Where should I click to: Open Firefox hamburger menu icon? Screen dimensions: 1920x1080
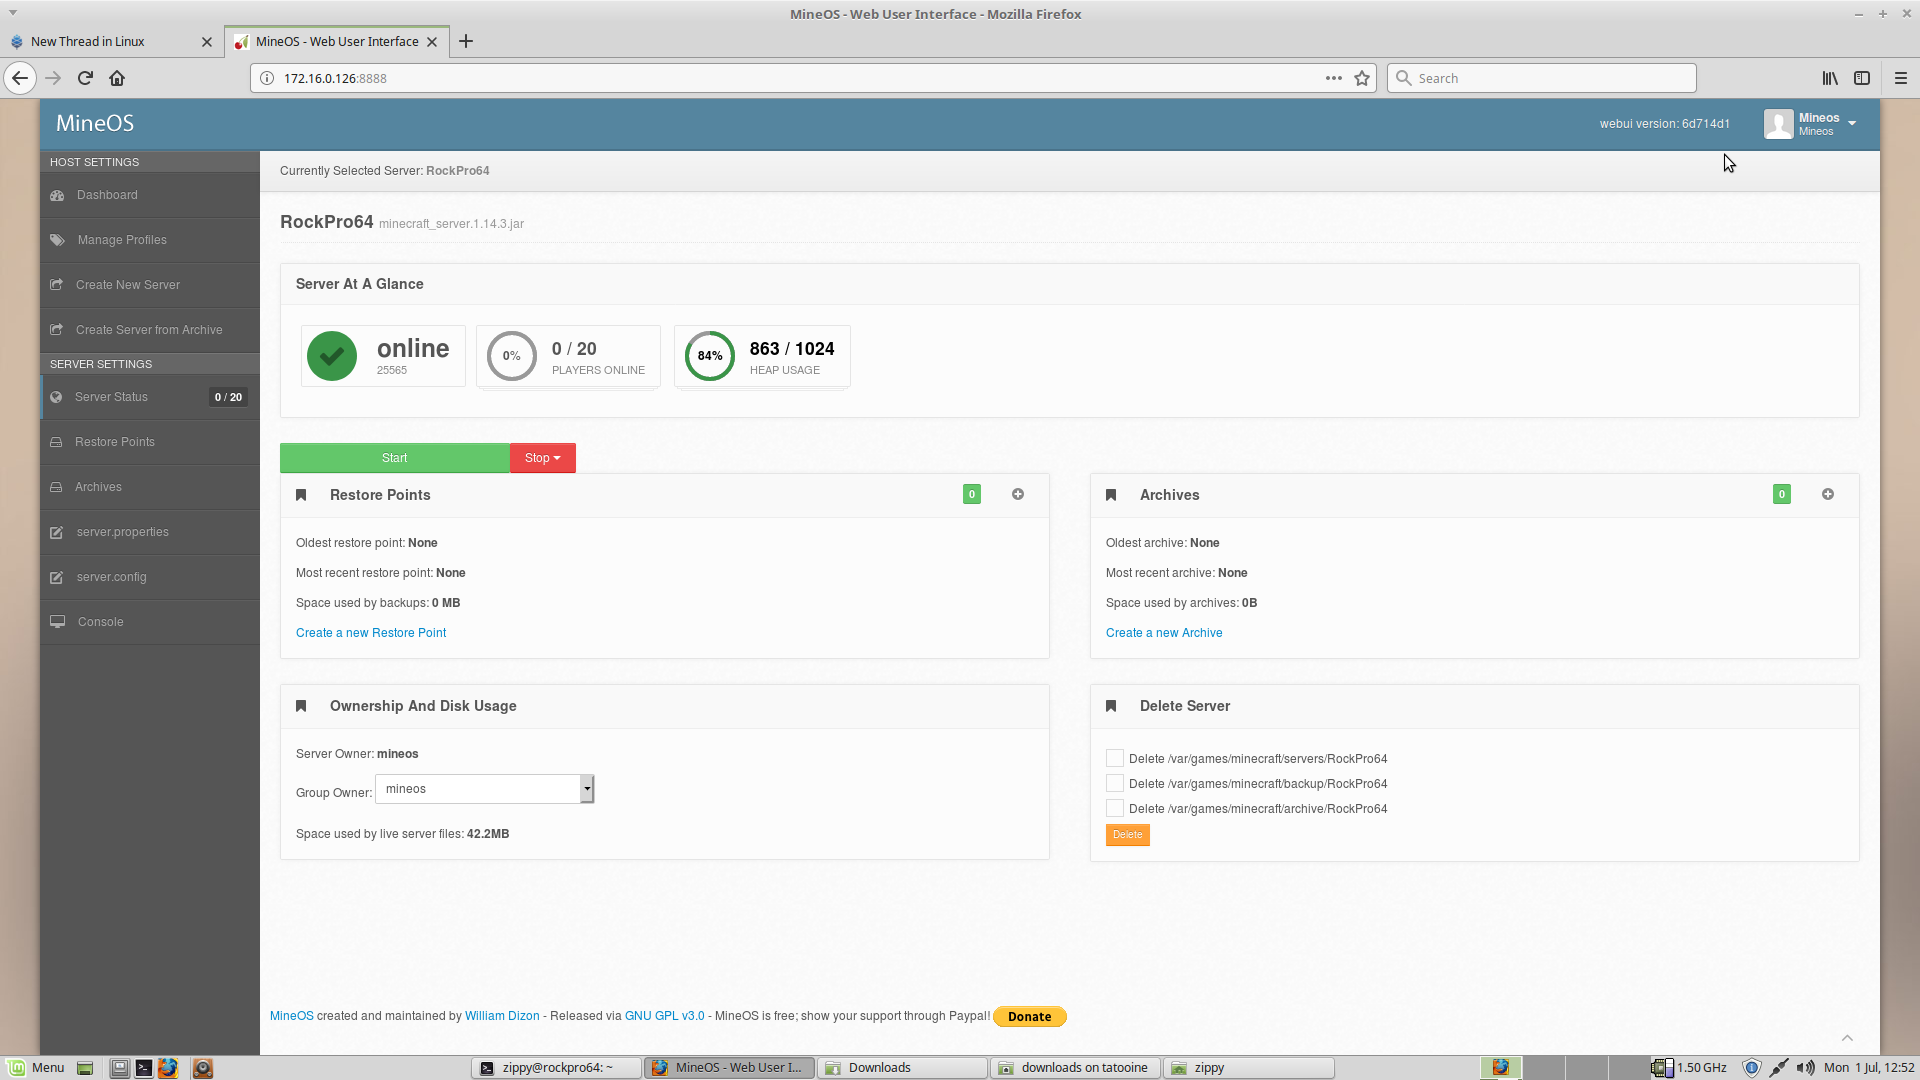point(1901,78)
